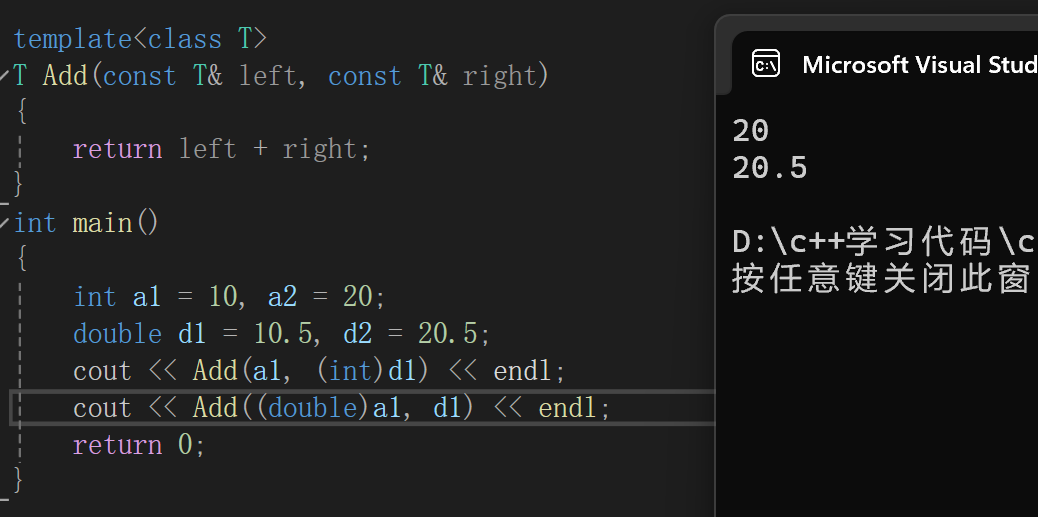The image size is (1038, 517).
Task: Select the Microsoft Visual Studio console tab
Action: tap(884, 64)
